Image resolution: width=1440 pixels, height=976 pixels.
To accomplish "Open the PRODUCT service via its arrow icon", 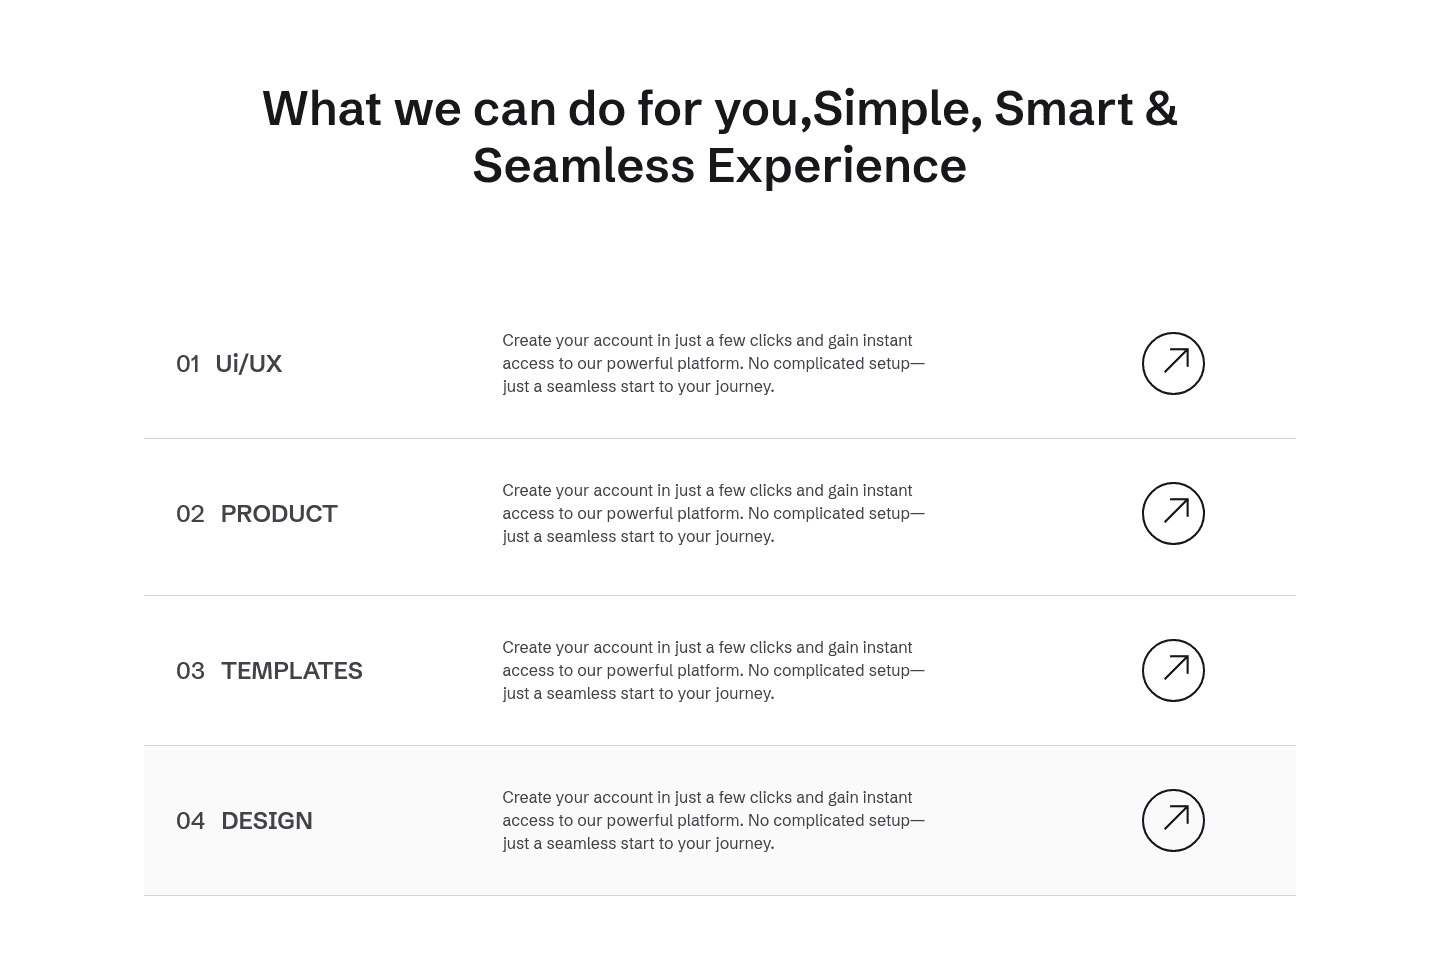I will click(x=1173, y=513).
